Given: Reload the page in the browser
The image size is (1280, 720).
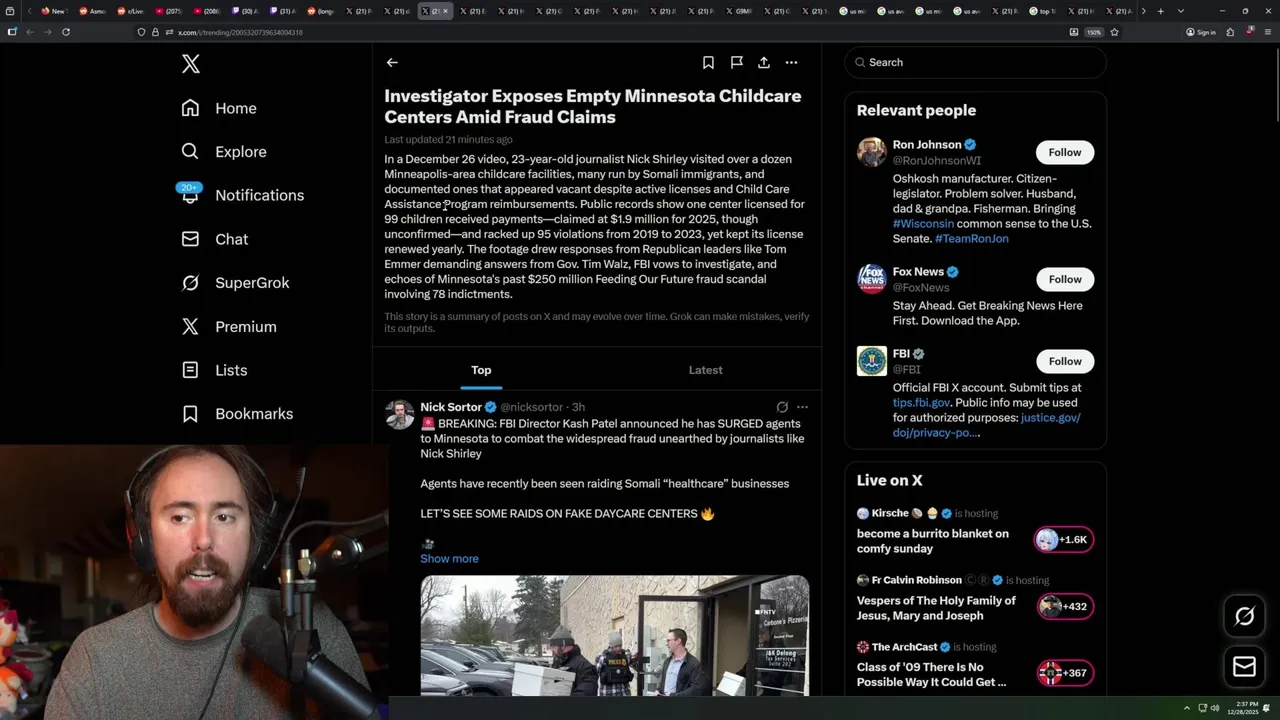Looking at the screenshot, I should pyautogui.click(x=66, y=32).
